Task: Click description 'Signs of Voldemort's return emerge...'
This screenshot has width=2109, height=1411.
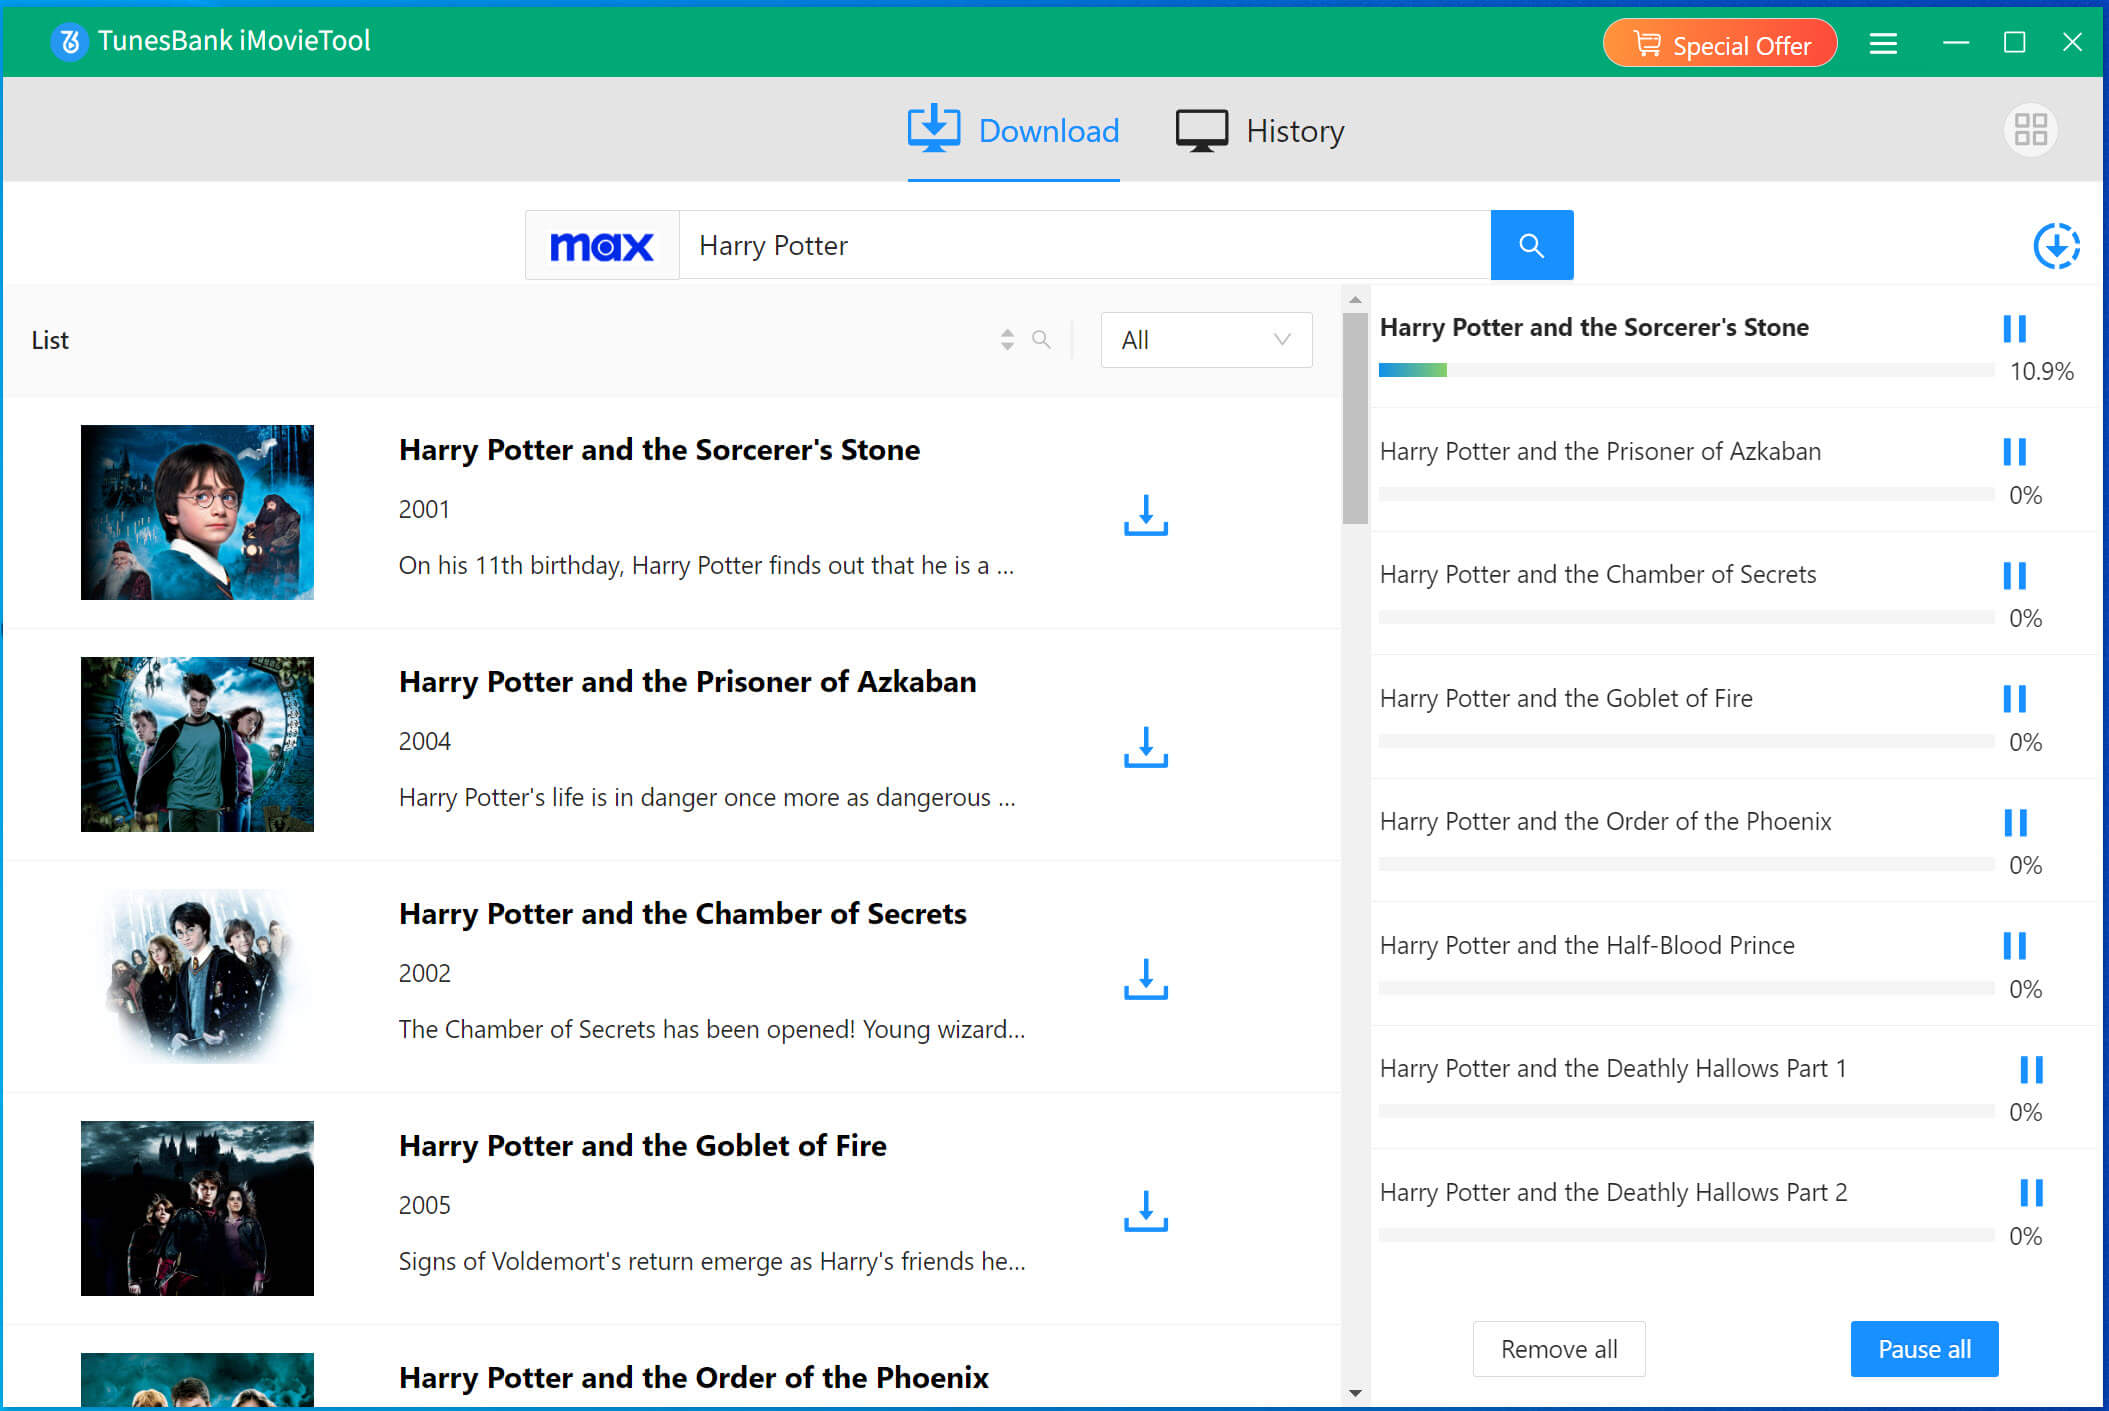Action: click(712, 1261)
